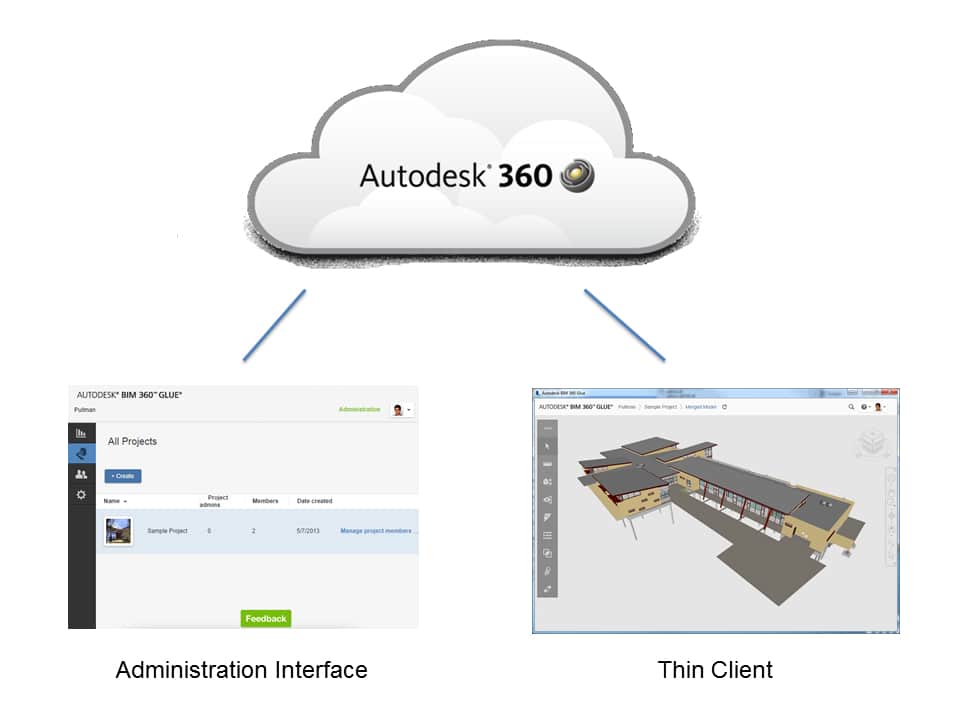Click the clash overlap tool in viewer toolbar
This screenshot has height=720, width=960.
point(547,553)
